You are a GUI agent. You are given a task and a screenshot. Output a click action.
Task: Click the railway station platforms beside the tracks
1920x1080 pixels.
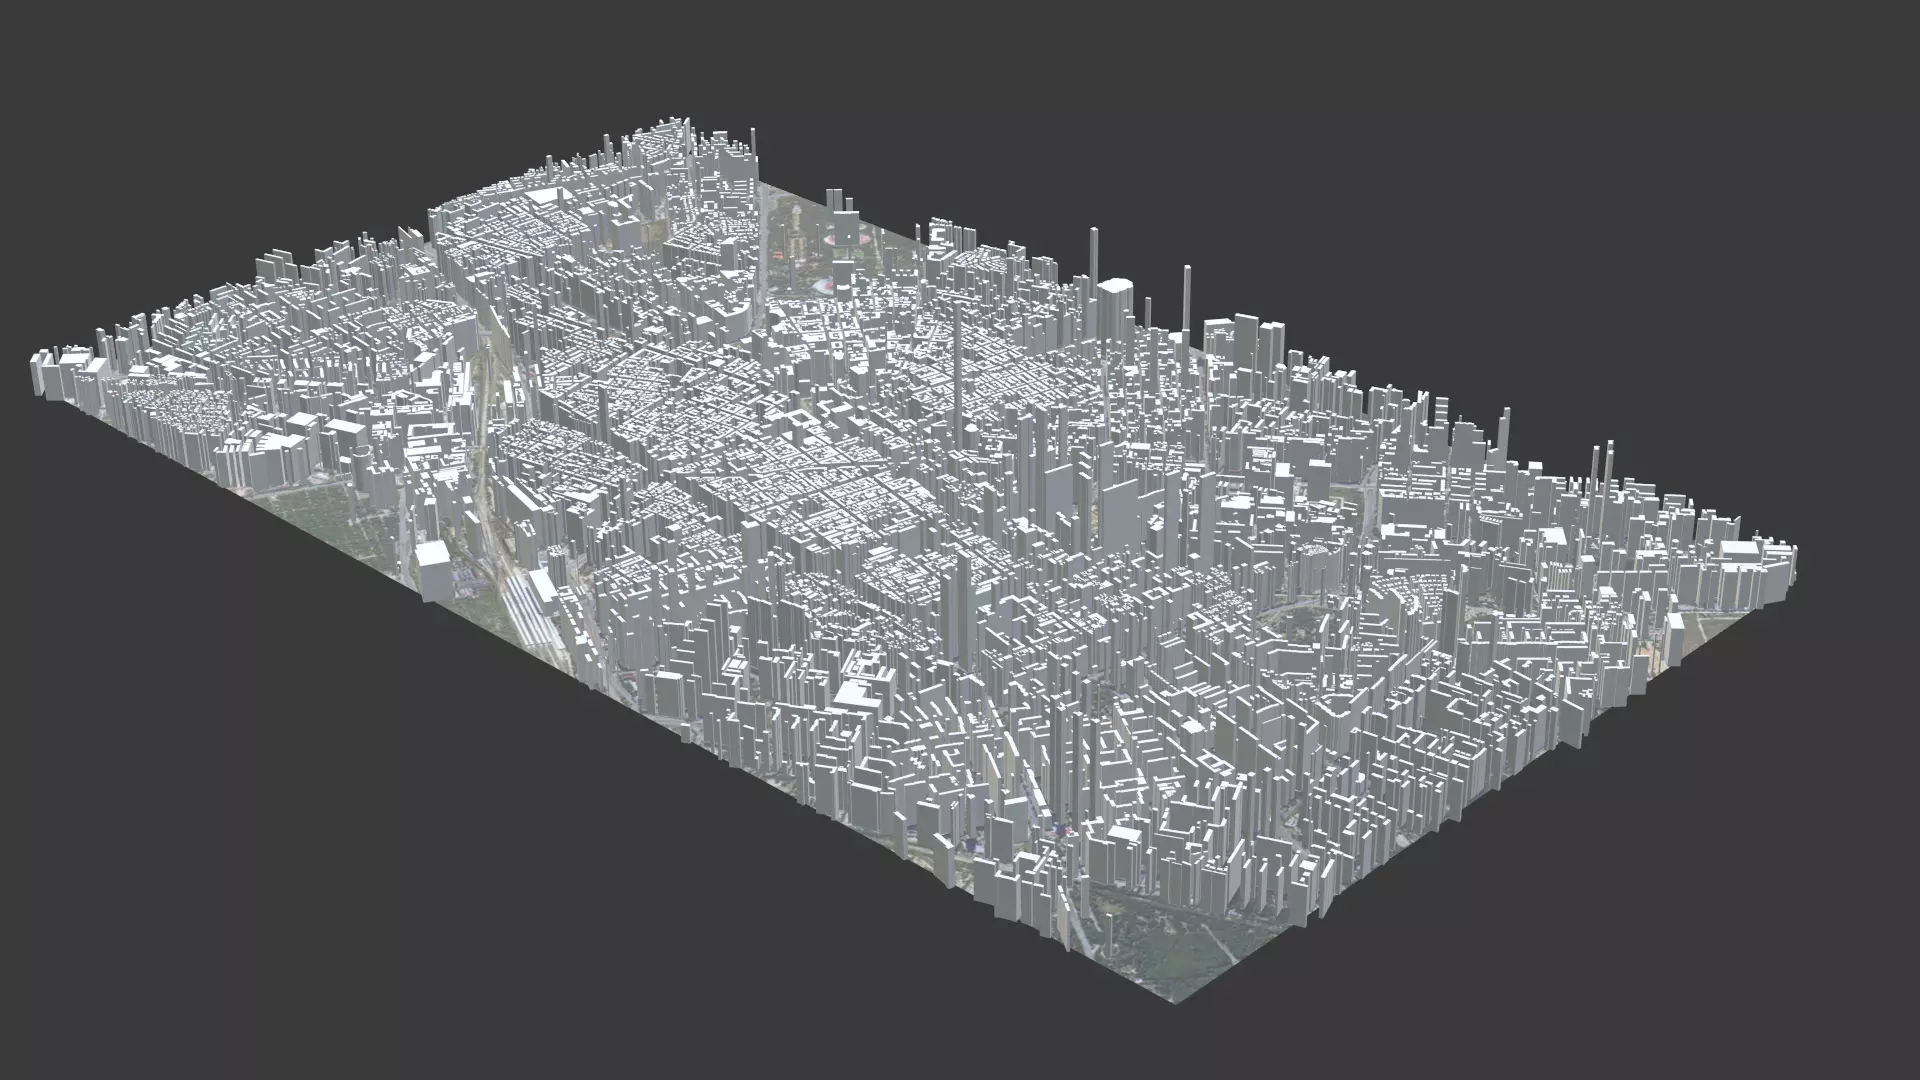pos(526,609)
